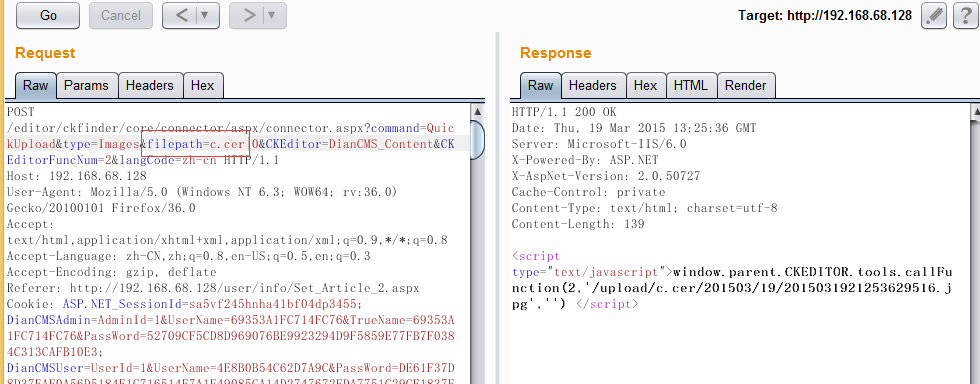Click the Response section heading
980x384 pixels.
556,53
